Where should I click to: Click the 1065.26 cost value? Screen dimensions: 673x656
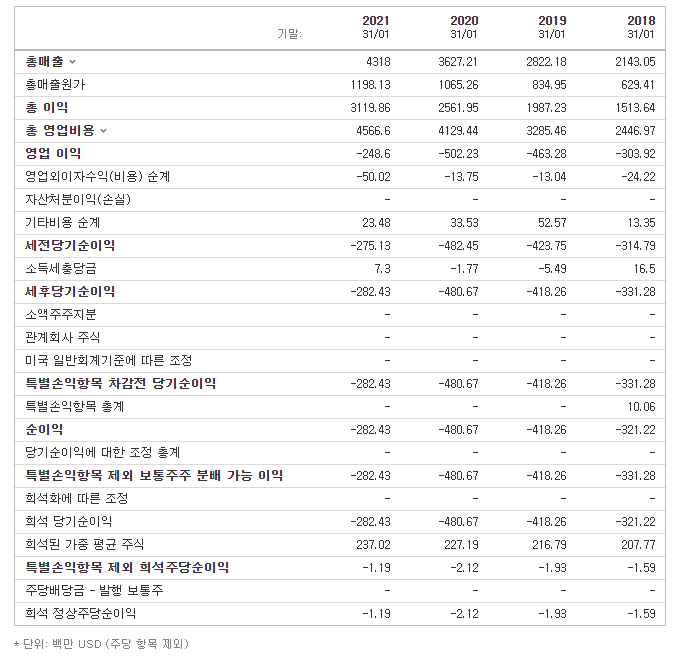(458, 85)
